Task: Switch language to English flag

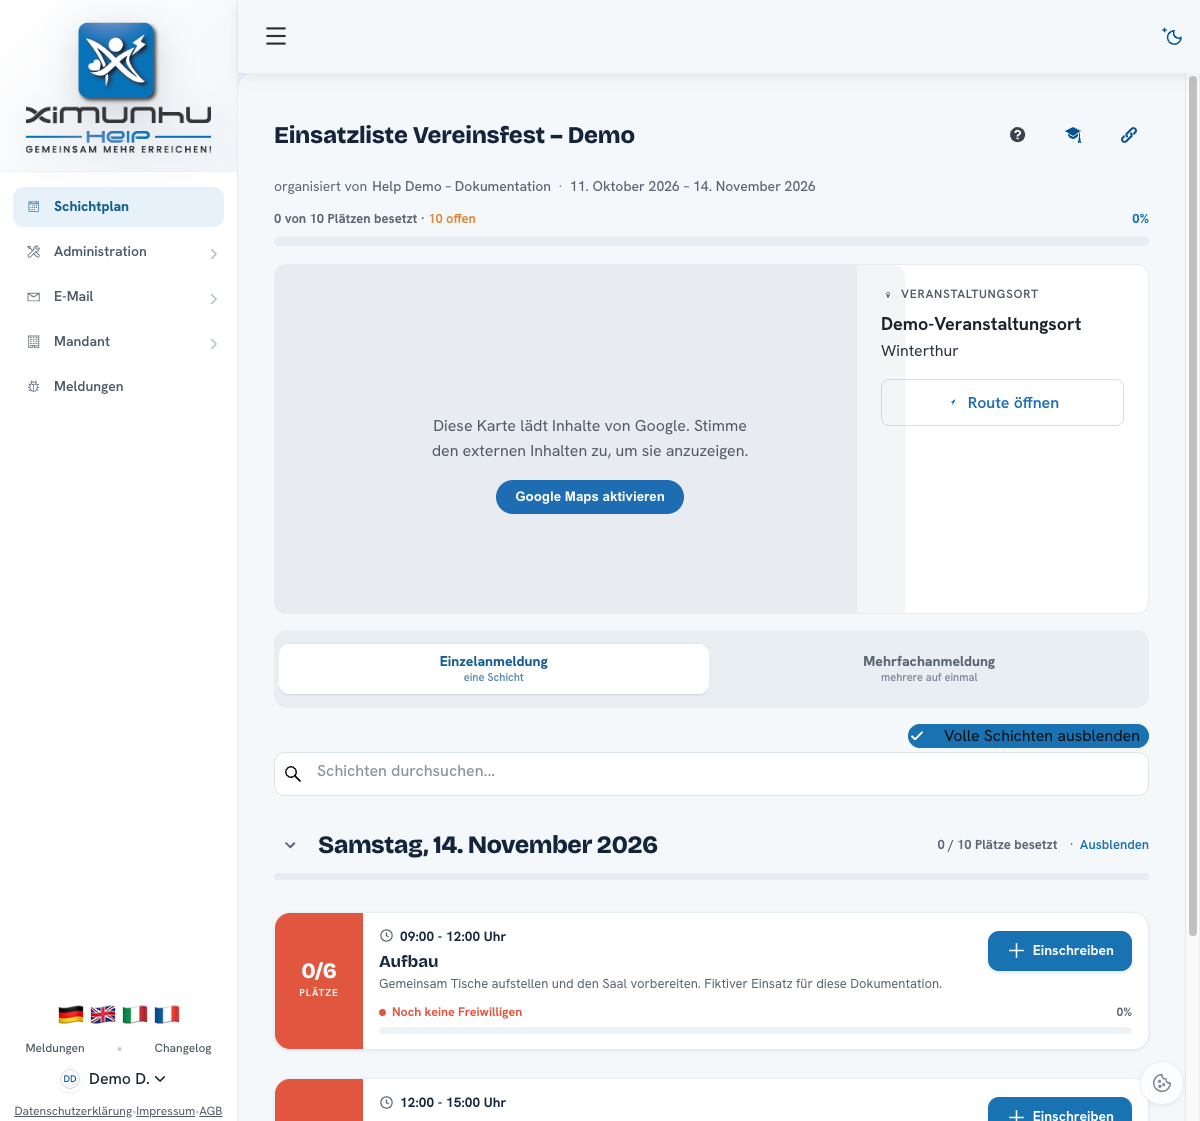Action: click(103, 1014)
